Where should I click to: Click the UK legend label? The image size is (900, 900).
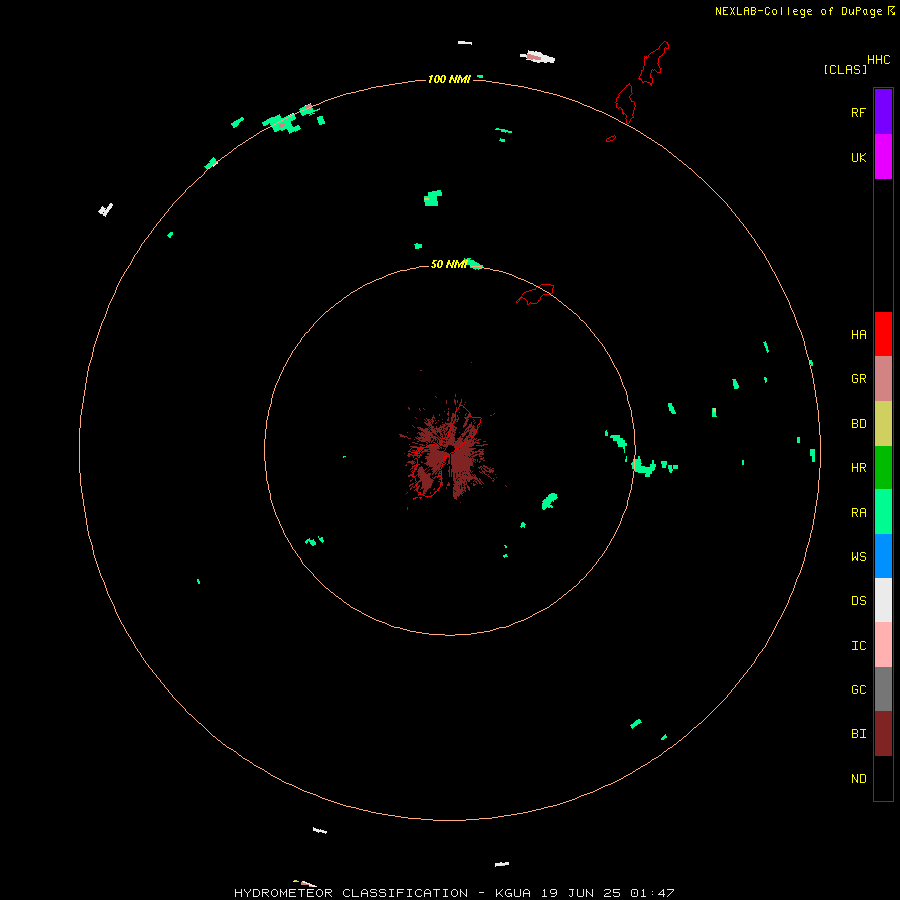tap(858, 157)
